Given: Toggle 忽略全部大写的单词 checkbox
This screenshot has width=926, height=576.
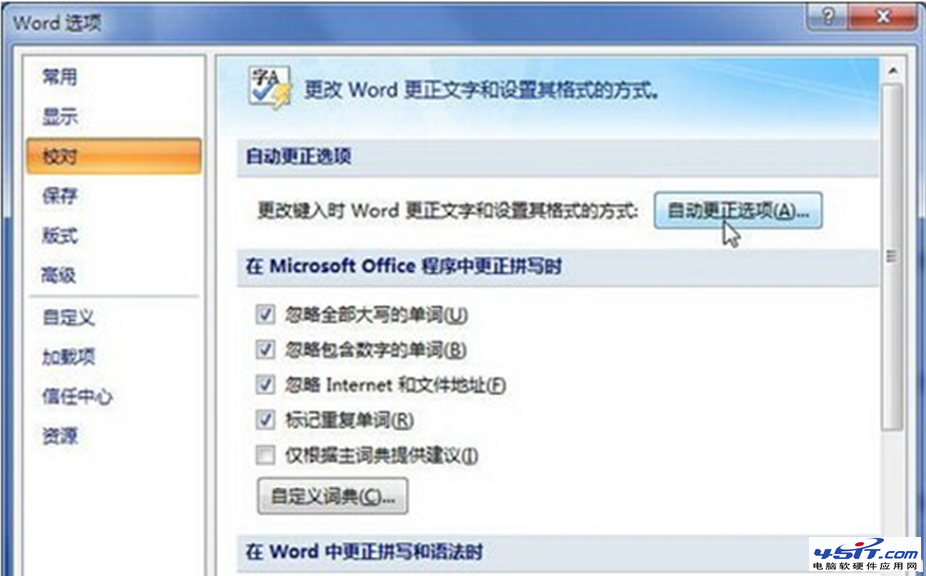Looking at the screenshot, I should (x=265, y=314).
